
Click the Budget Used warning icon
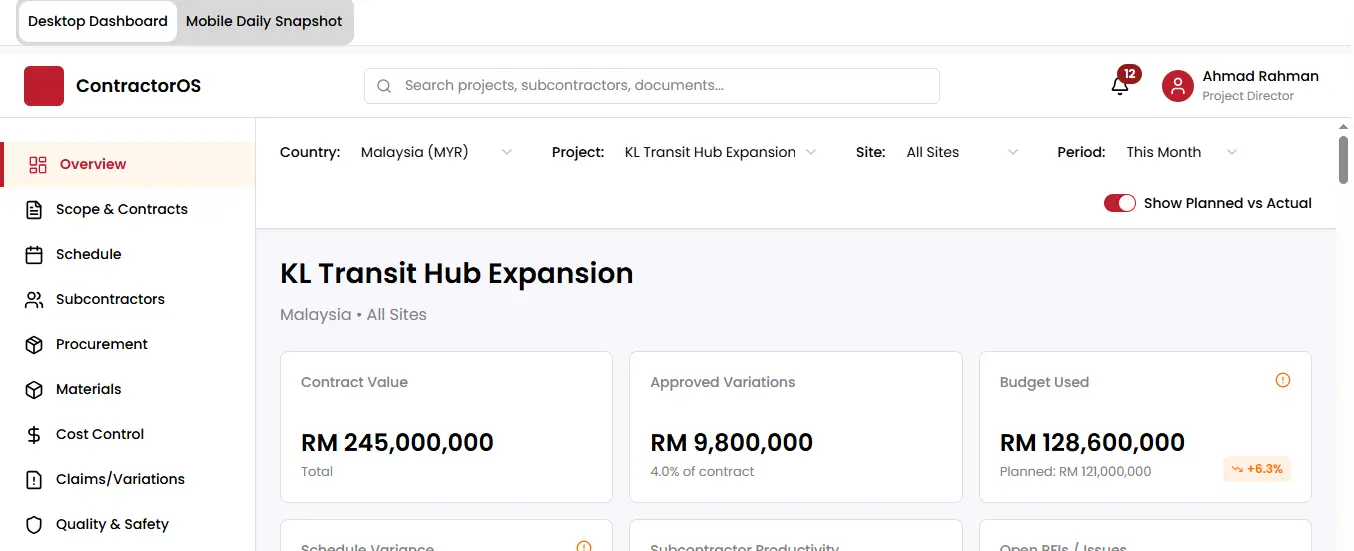point(1283,380)
